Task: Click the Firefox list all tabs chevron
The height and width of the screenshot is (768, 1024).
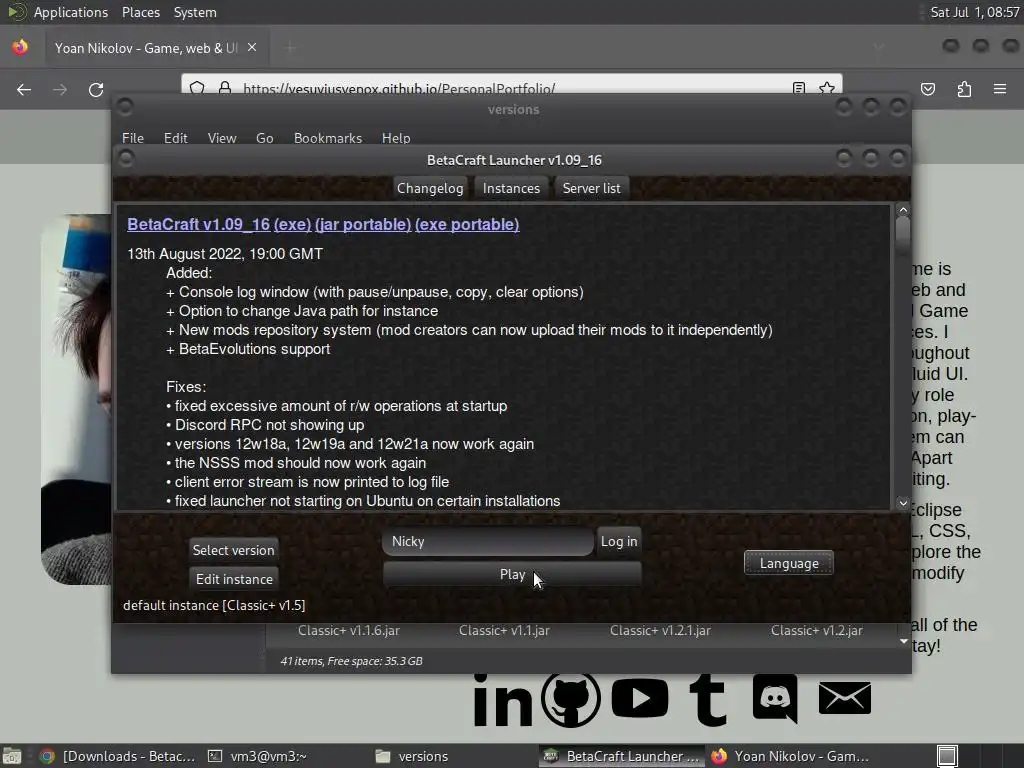Action: 879,46
